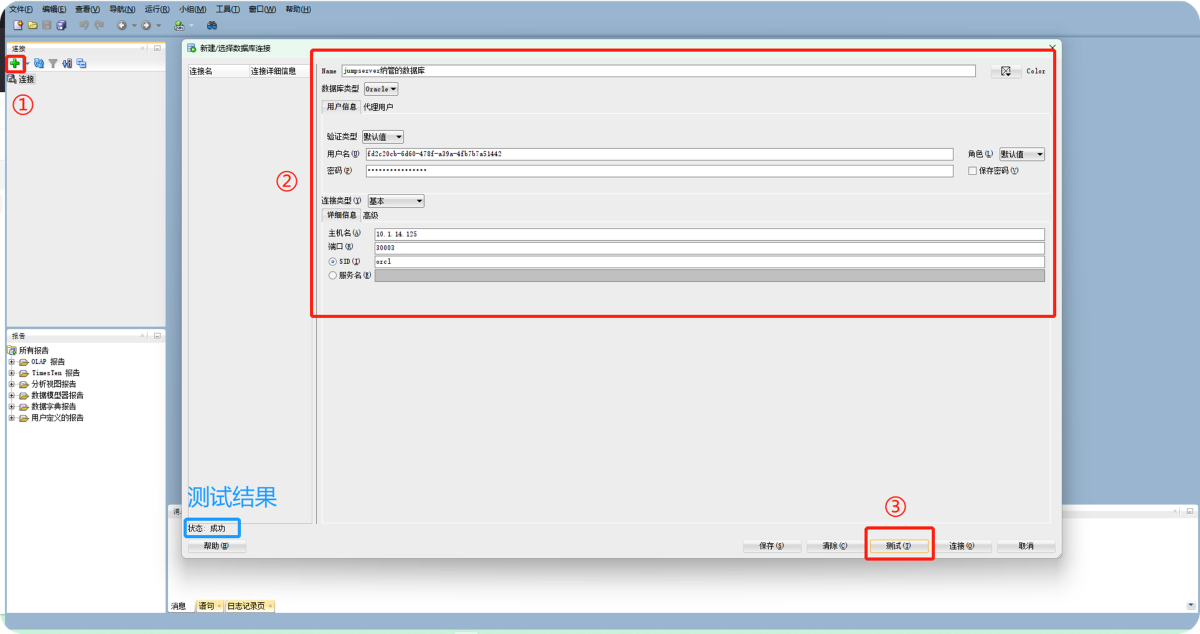
Task: Open the 查看 menu
Action: (x=87, y=9)
